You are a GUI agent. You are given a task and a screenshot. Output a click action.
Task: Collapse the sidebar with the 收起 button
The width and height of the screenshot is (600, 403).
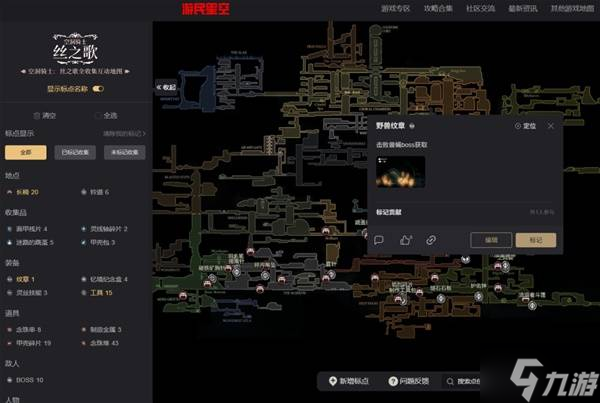[x=166, y=87]
